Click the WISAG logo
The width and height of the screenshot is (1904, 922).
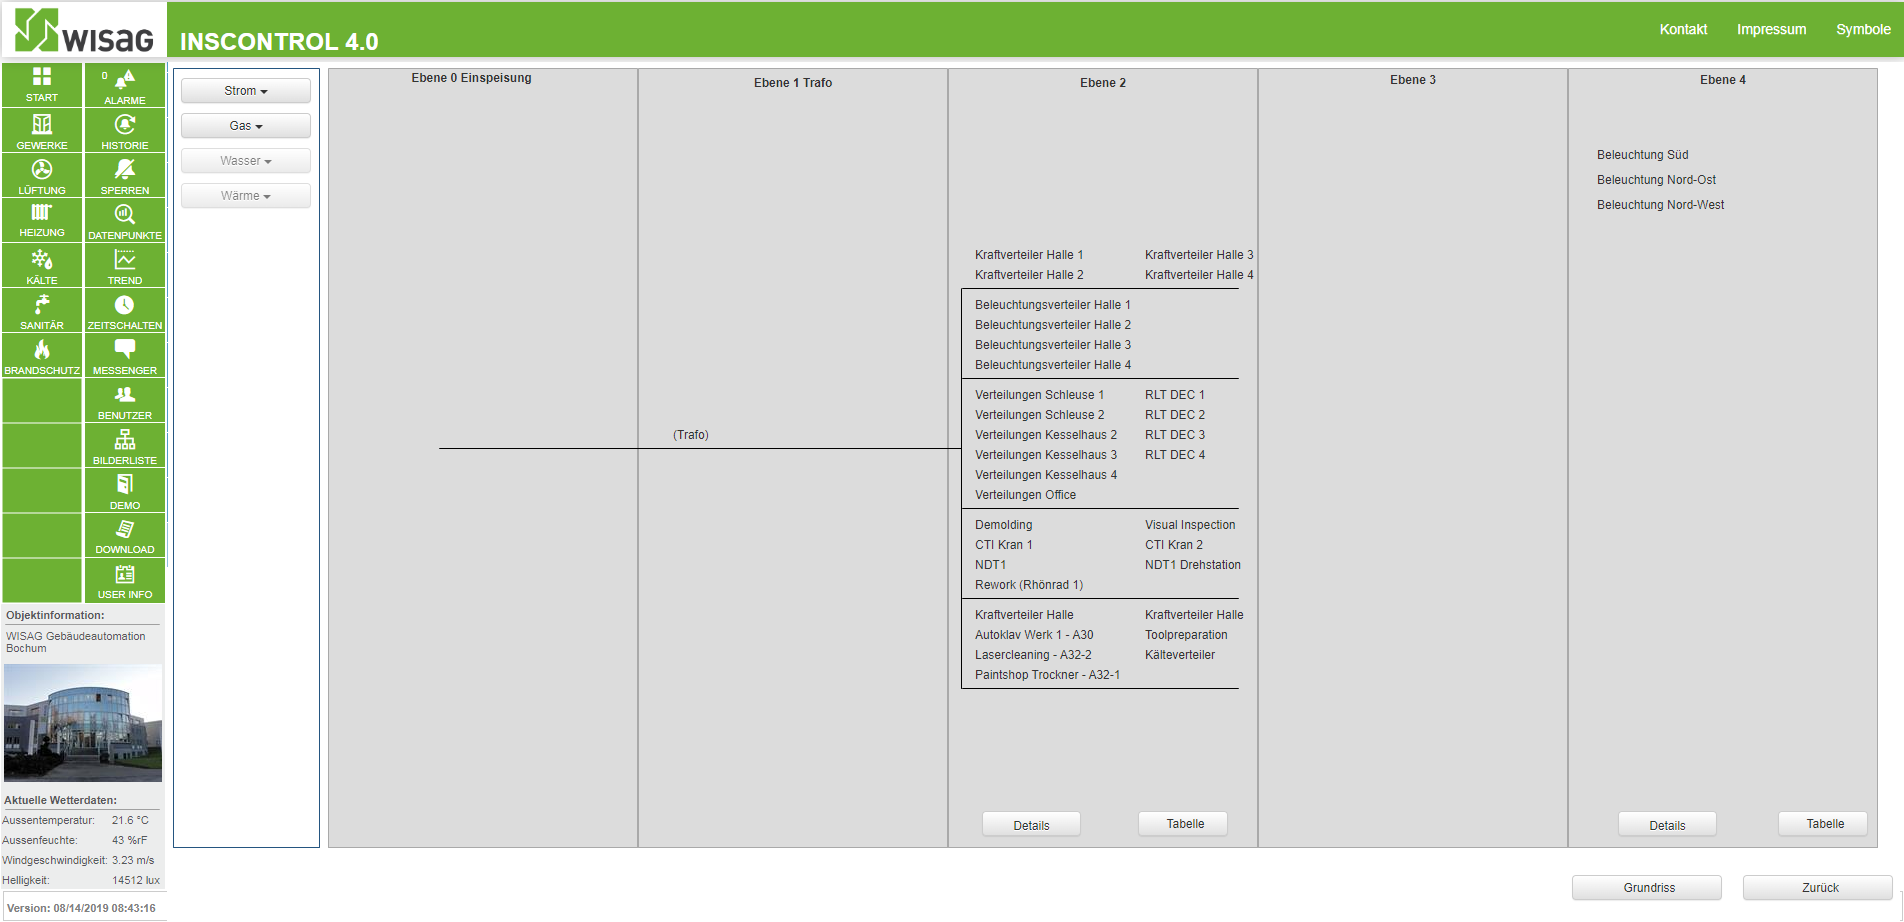(84, 30)
